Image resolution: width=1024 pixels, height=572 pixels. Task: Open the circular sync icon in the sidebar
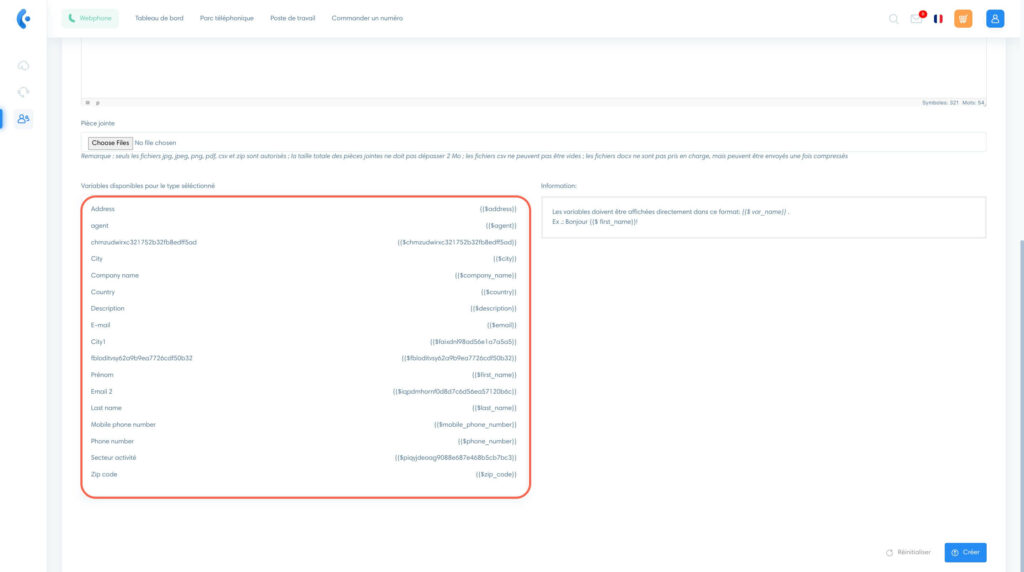tap(23, 92)
